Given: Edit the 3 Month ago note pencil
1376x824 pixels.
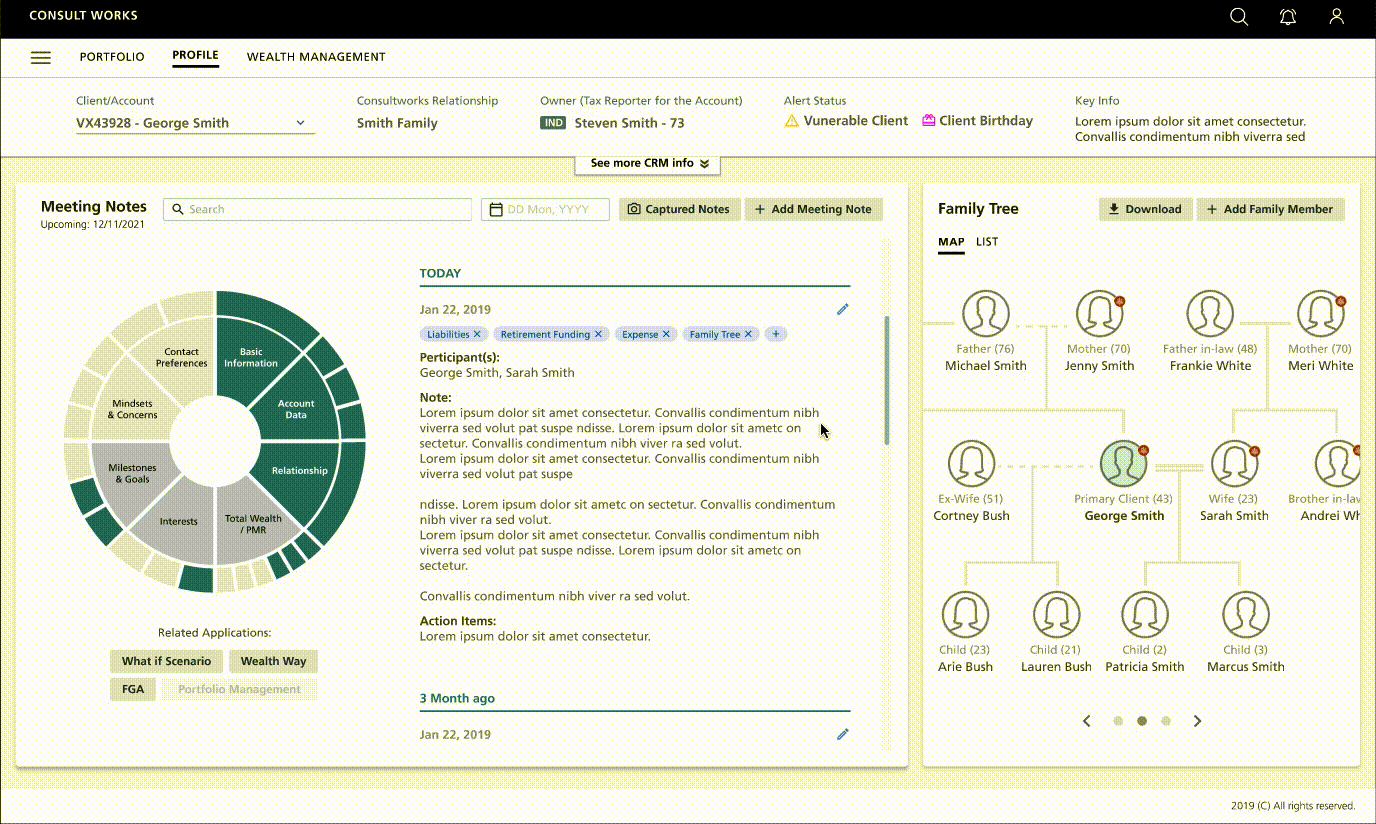Looking at the screenshot, I should (x=843, y=735).
